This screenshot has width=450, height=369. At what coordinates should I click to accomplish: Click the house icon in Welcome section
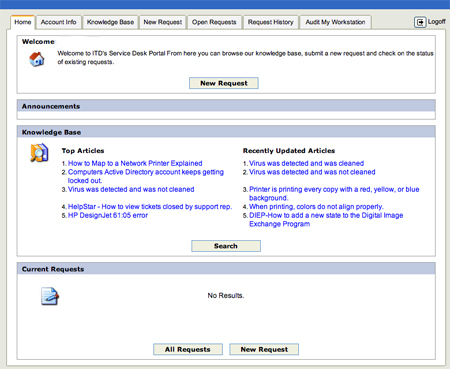tap(37, 59)
